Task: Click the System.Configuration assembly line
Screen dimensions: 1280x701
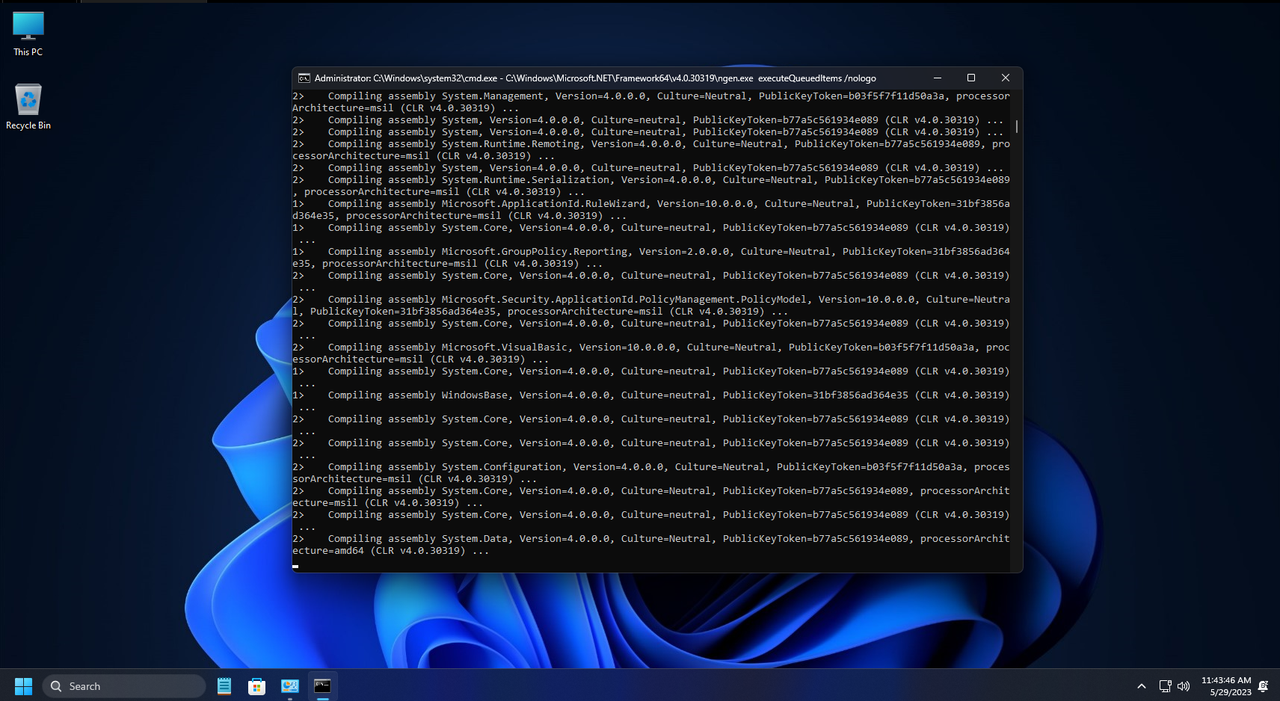Action: click(x=651, y=473)
